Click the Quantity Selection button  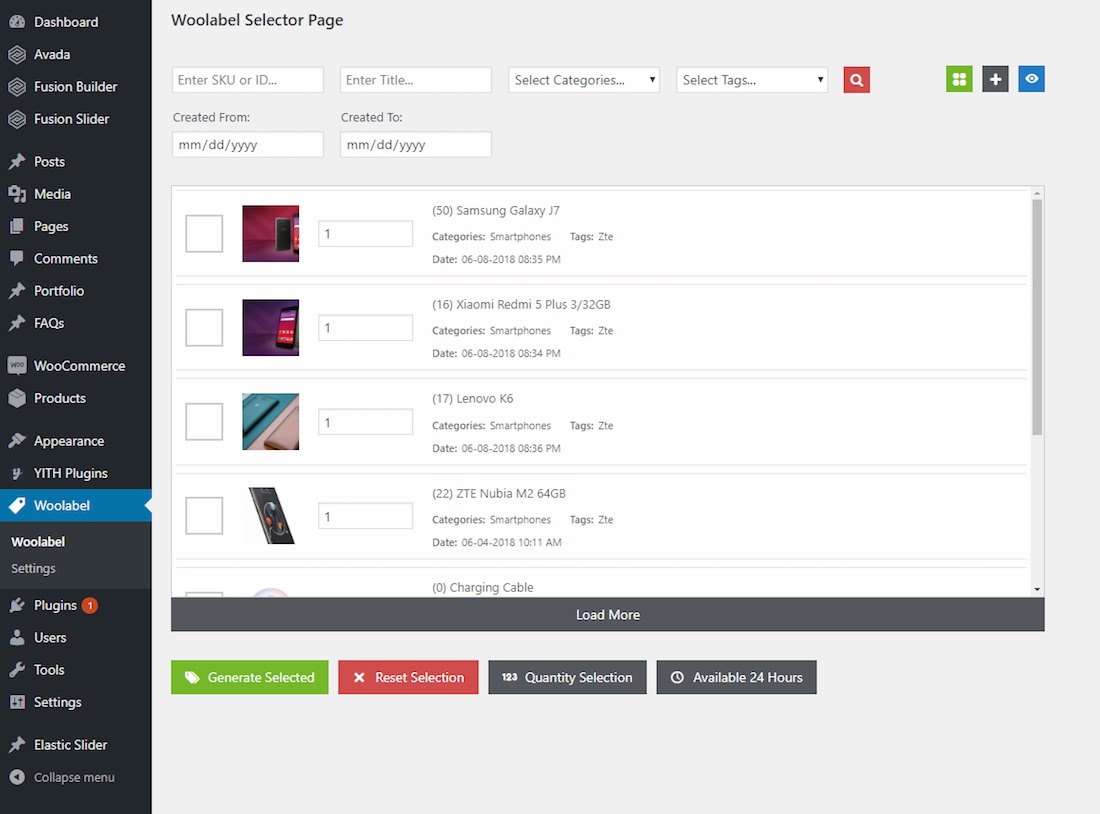point(568,677)
